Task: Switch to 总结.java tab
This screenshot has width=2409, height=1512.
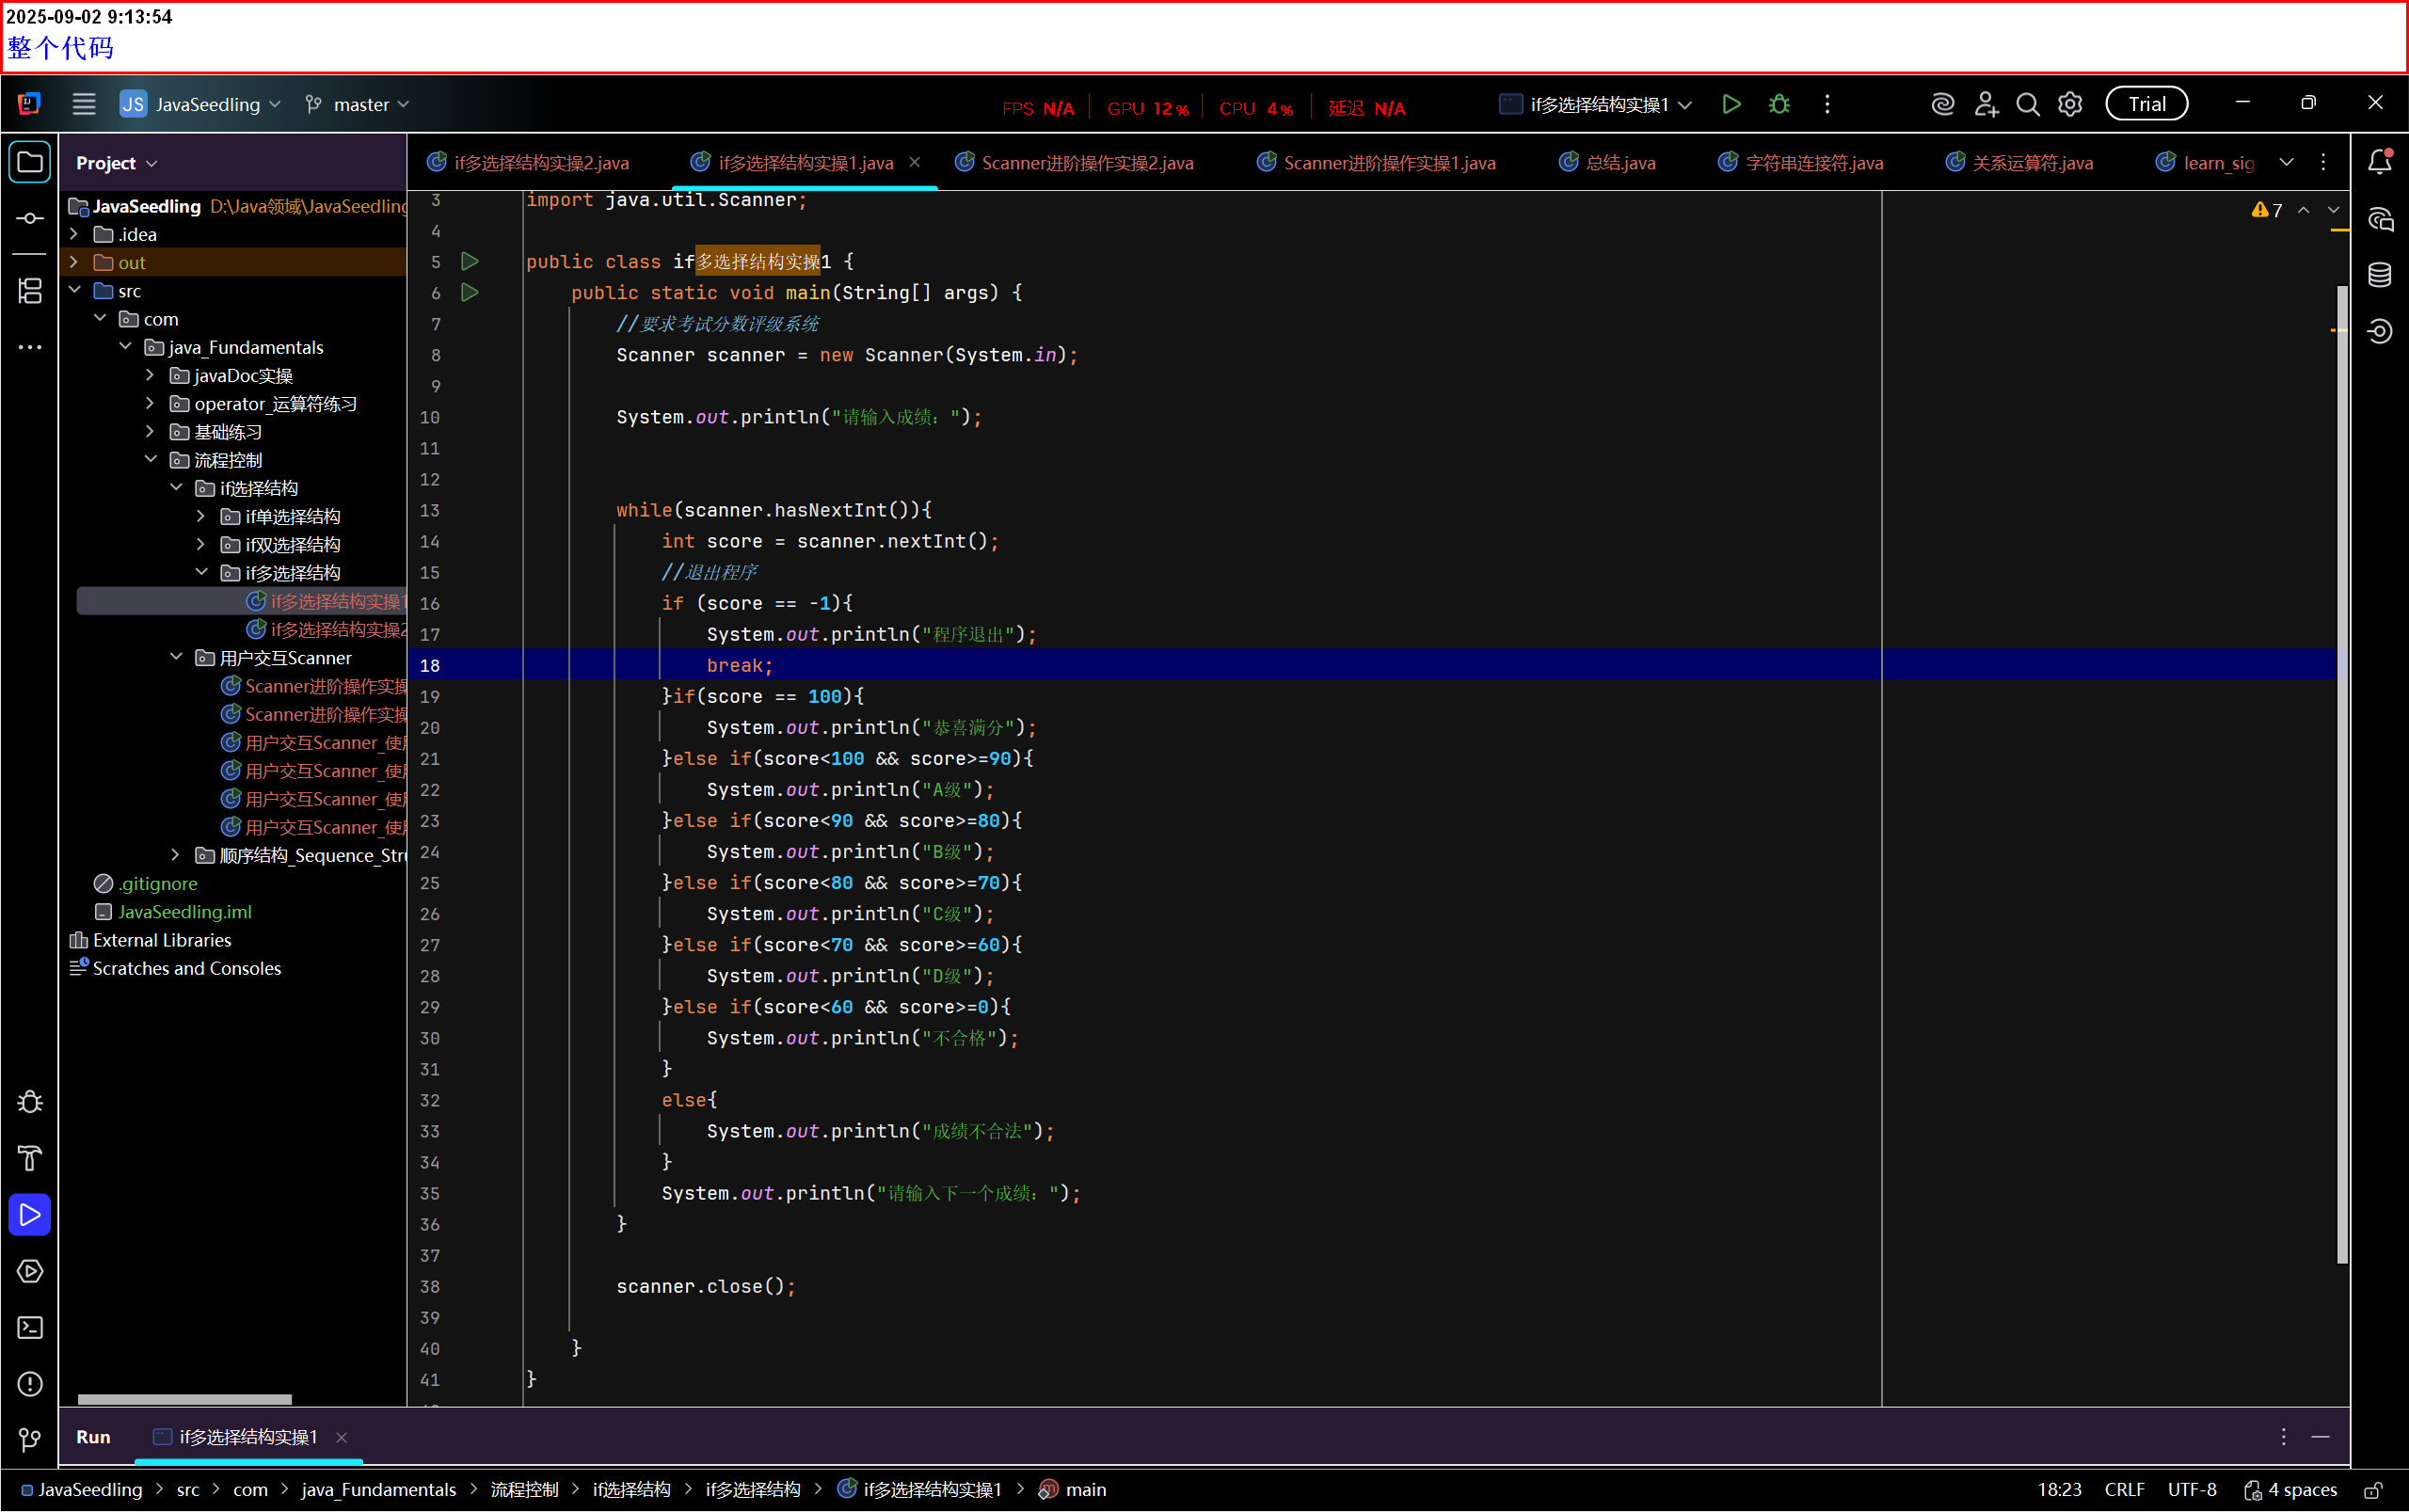Action: point(1609,163)
